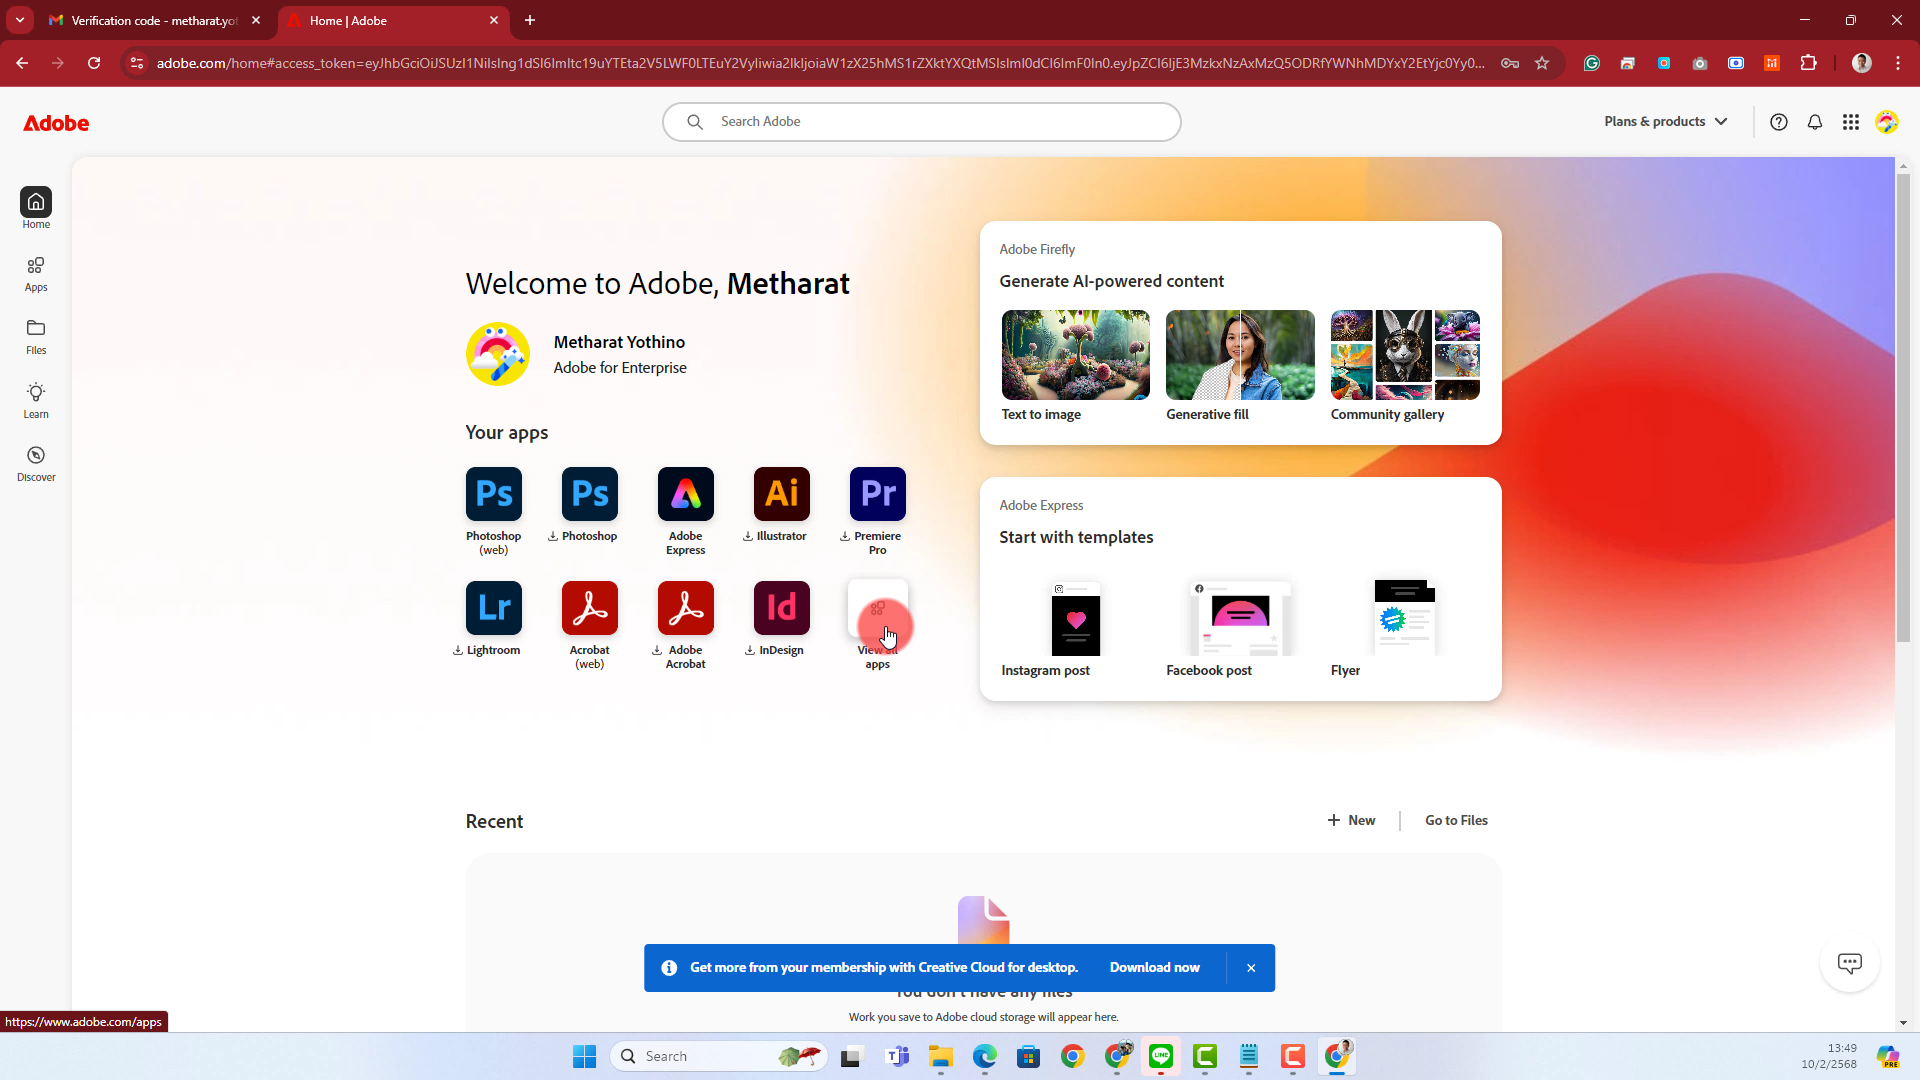Open the Files sidebar section
Viewport: 1920px width, 1080px height.
tap(36, 337)
